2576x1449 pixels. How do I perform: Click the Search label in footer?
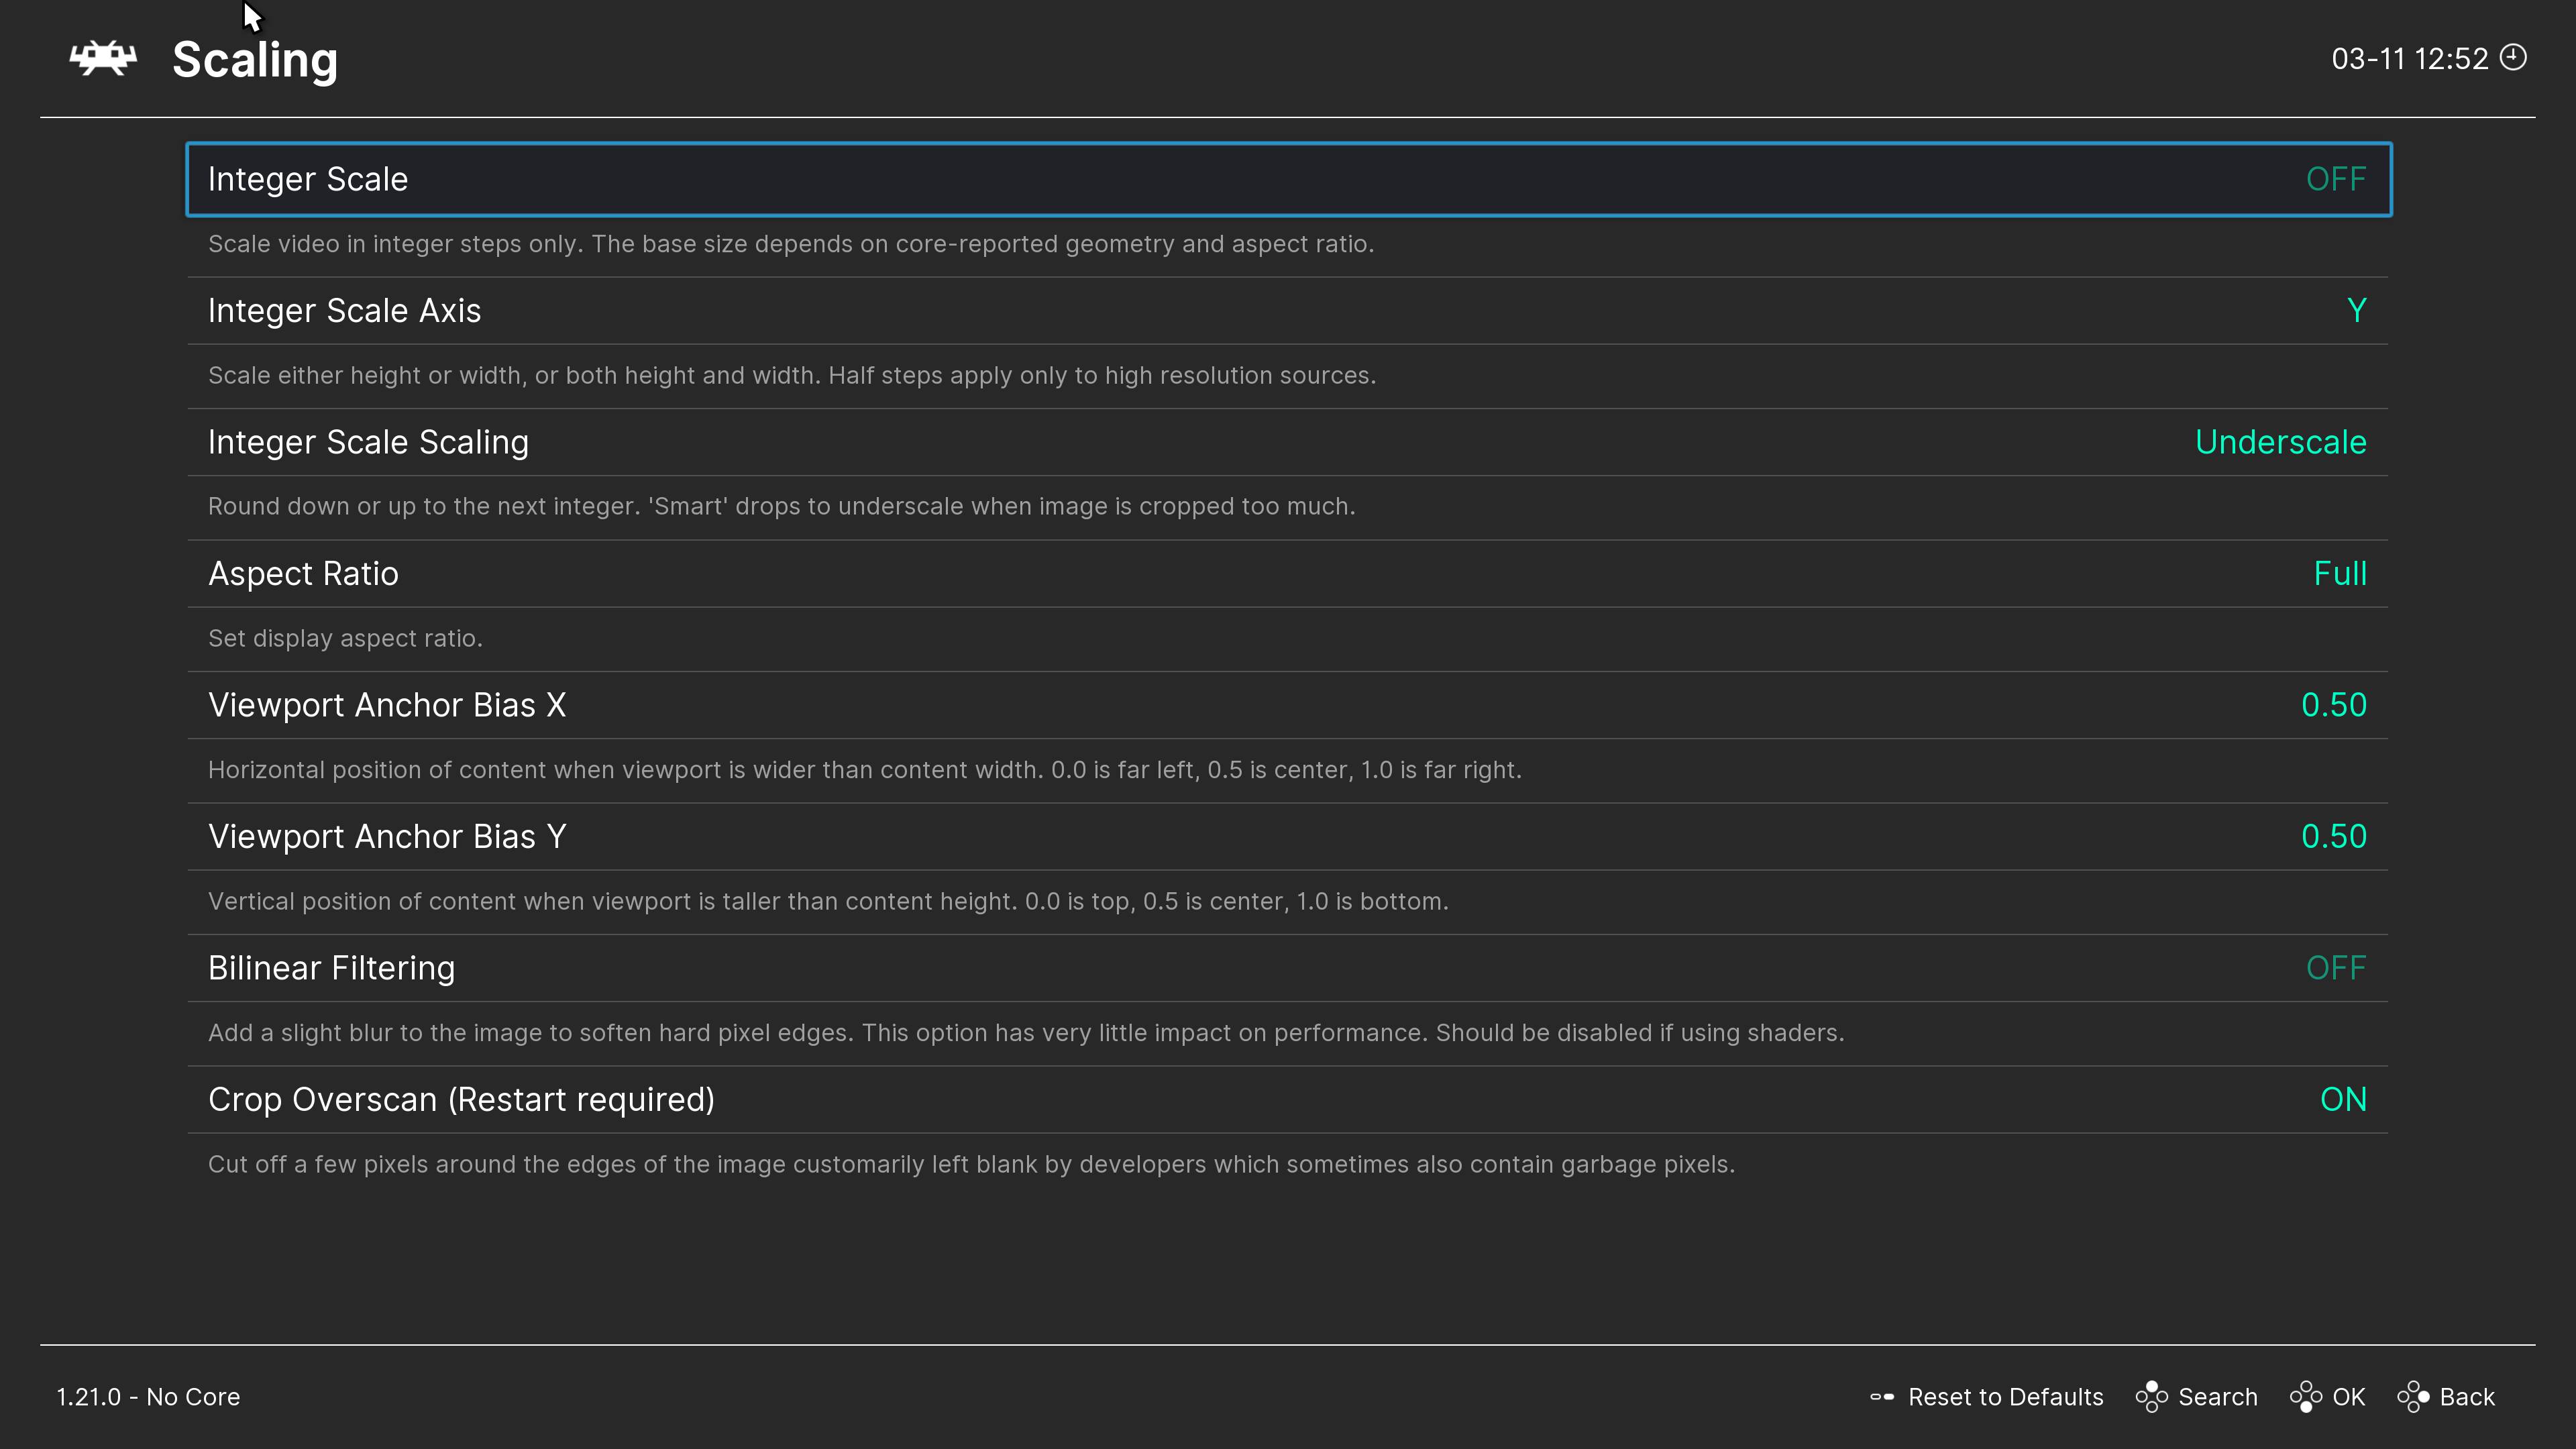coord(2217,1397)
